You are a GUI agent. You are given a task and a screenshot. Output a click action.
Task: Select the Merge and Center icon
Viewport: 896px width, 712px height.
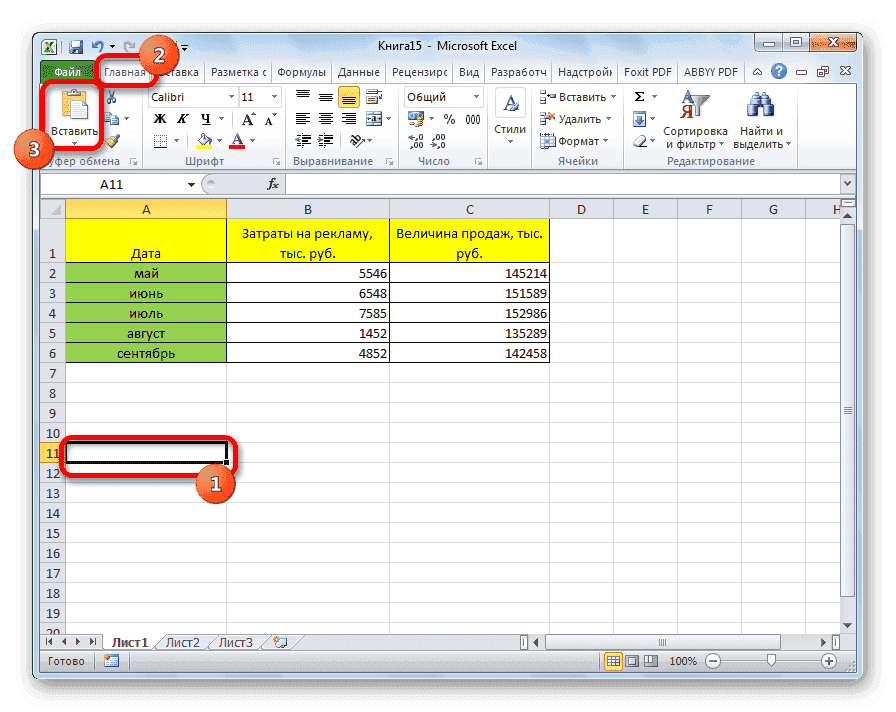[374, 118]
